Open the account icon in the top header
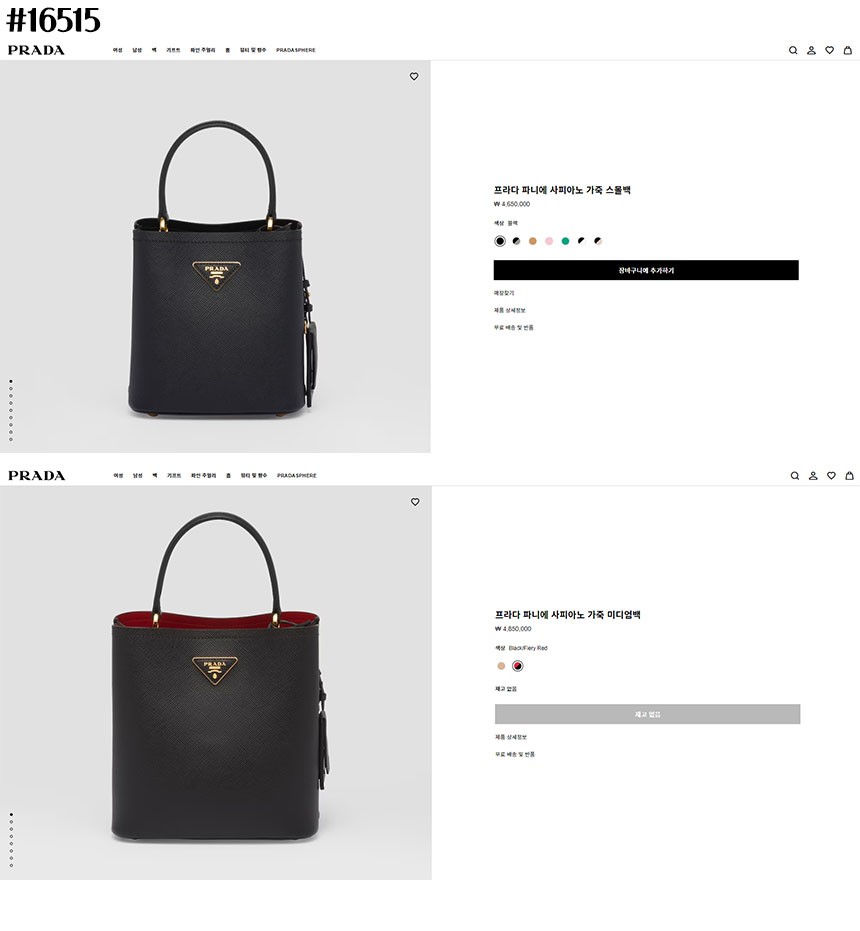The image size is (860, 931). coord(811,50)
